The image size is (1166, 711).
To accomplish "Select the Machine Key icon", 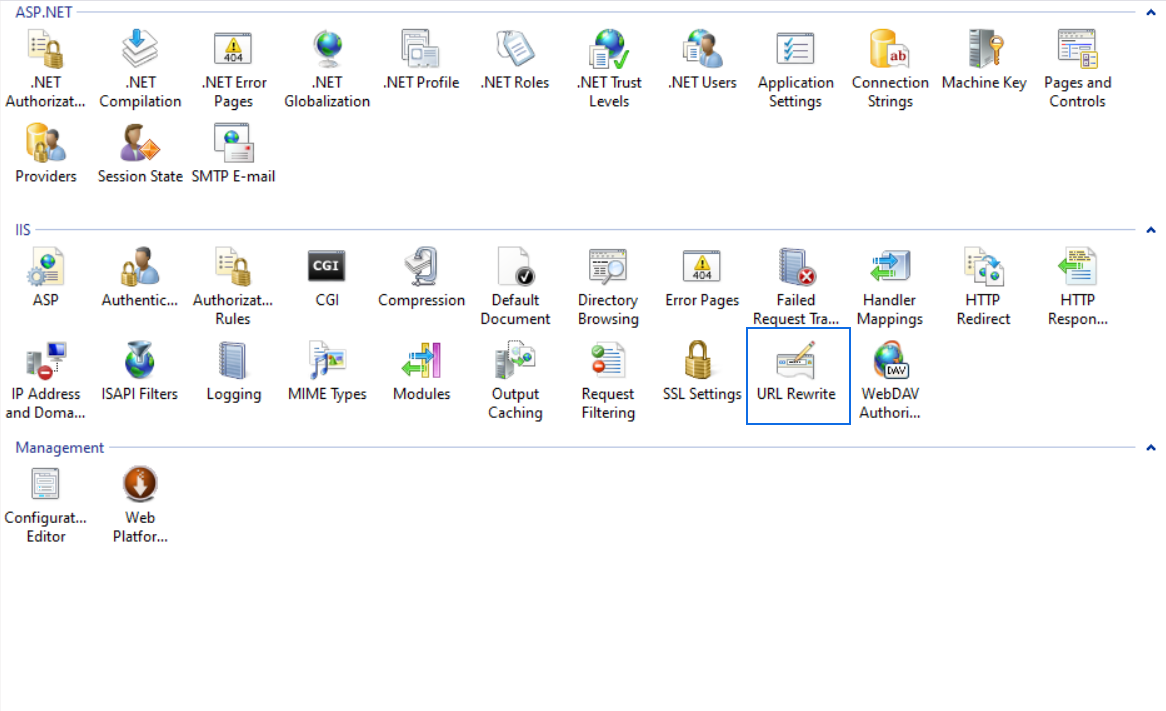I will click(984, 49).
